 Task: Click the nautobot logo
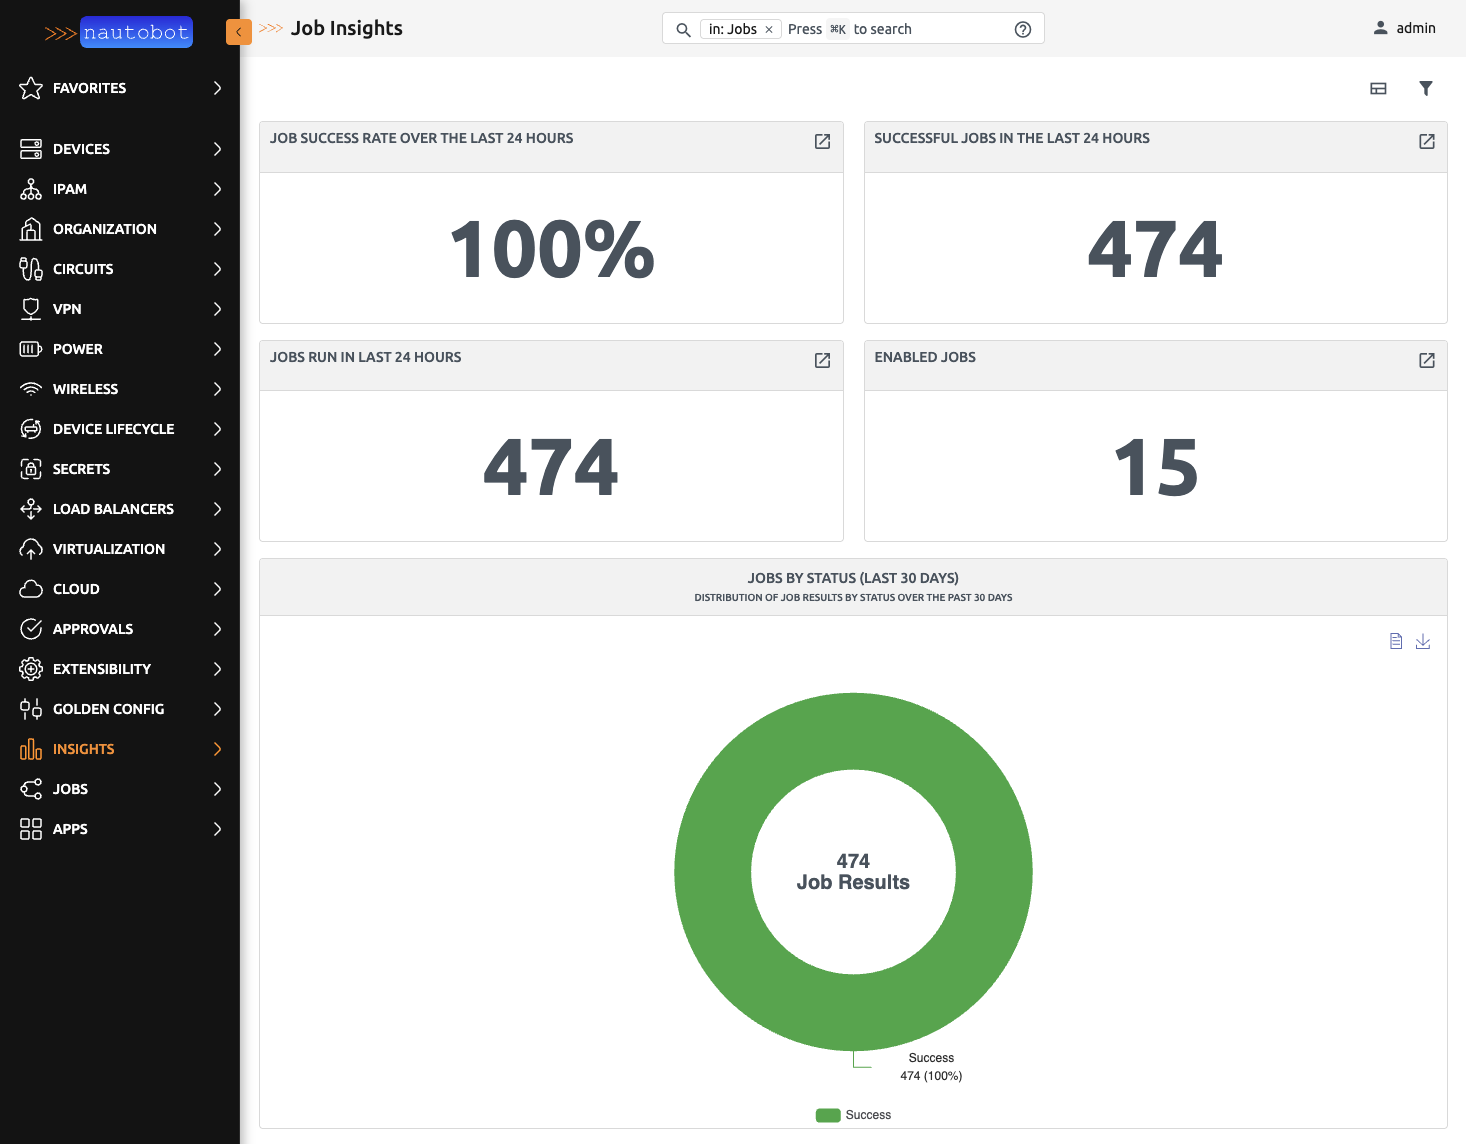[136, 32]
